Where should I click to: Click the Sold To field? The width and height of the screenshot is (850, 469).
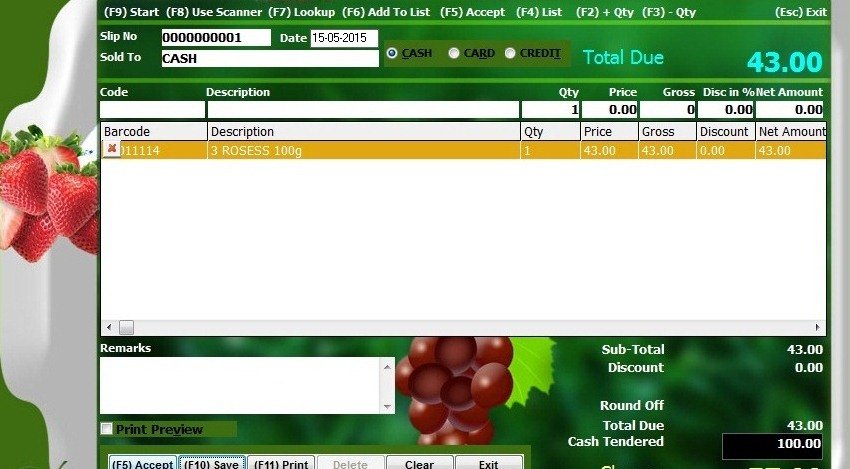[x=269, y=58]
